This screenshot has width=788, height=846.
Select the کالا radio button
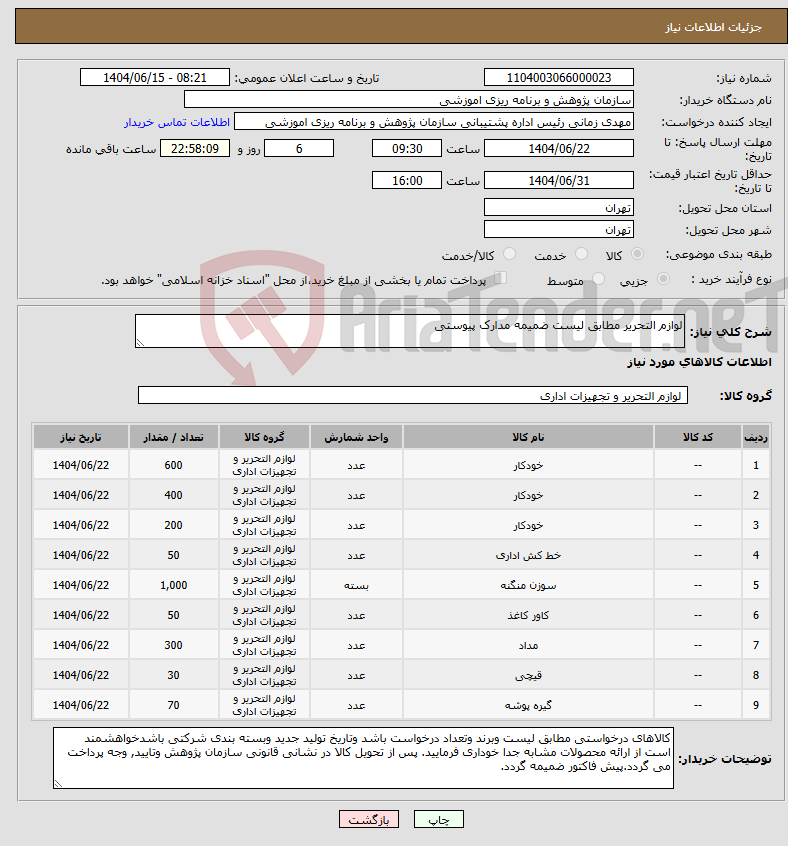click(637, 254)
